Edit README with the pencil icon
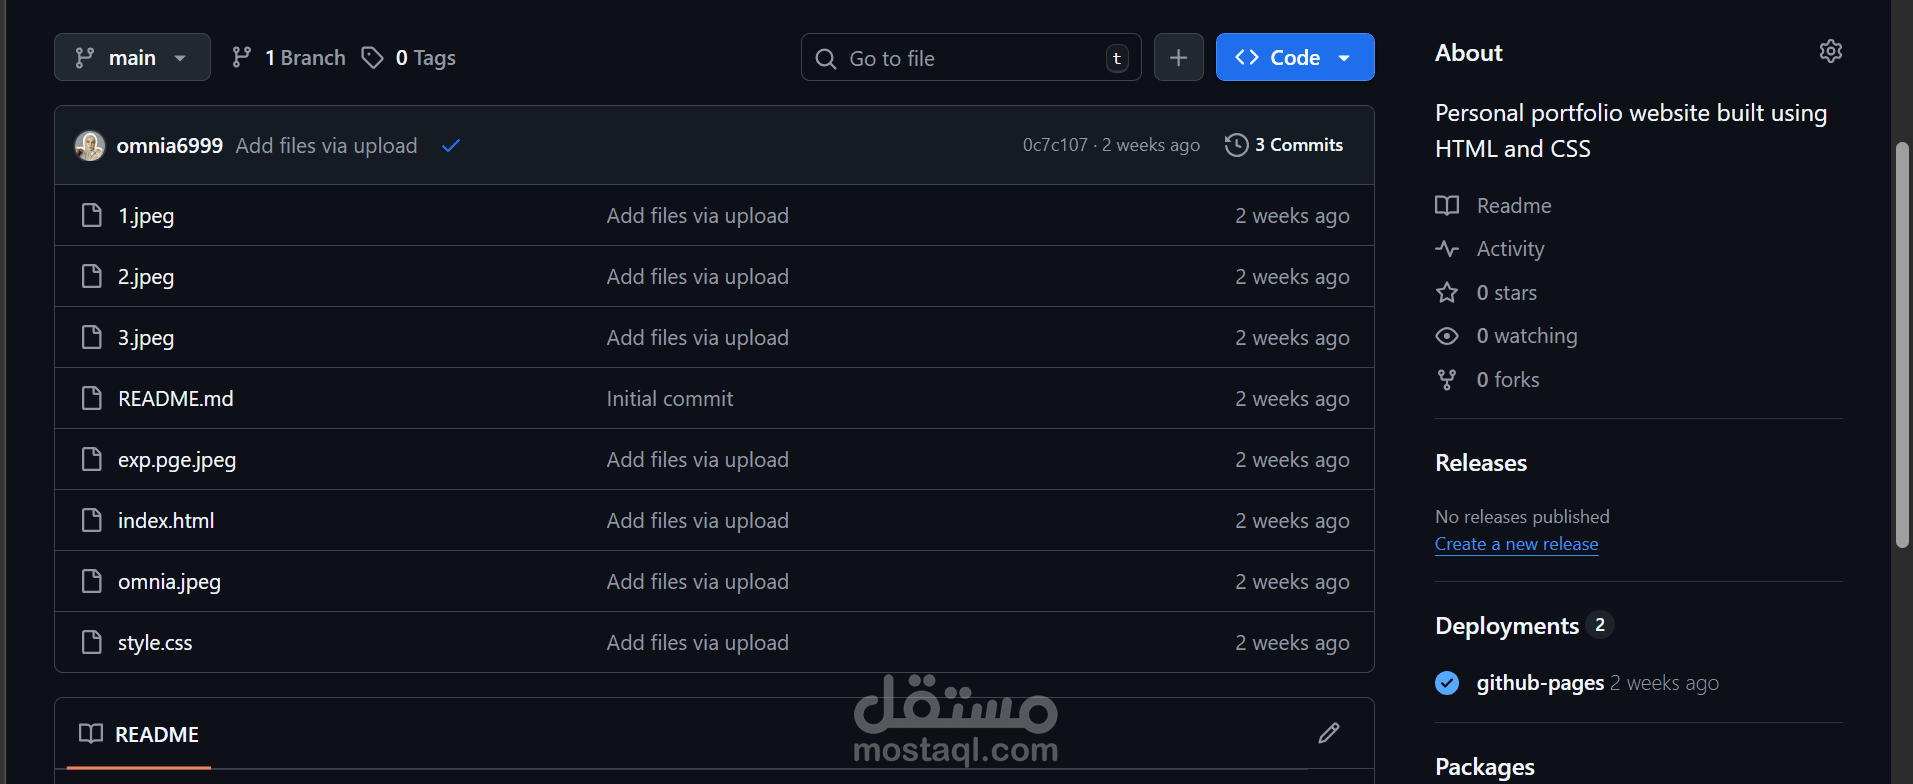Screen dimensions: 1913x784 click(x=1329, y=733)
